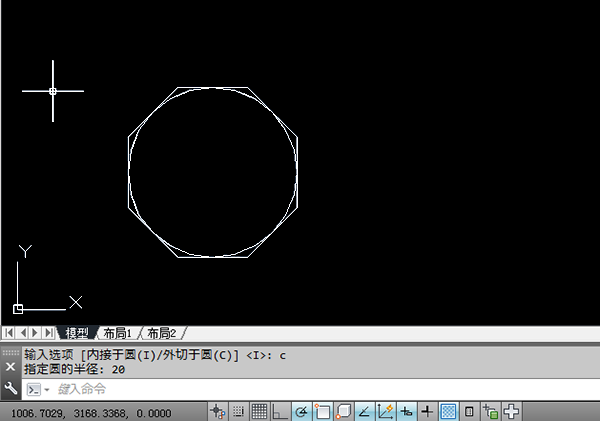This screenshot has height=421, width=600.
Task: Toggle Infer Constraints in the status bar
Action: point(218,412)
